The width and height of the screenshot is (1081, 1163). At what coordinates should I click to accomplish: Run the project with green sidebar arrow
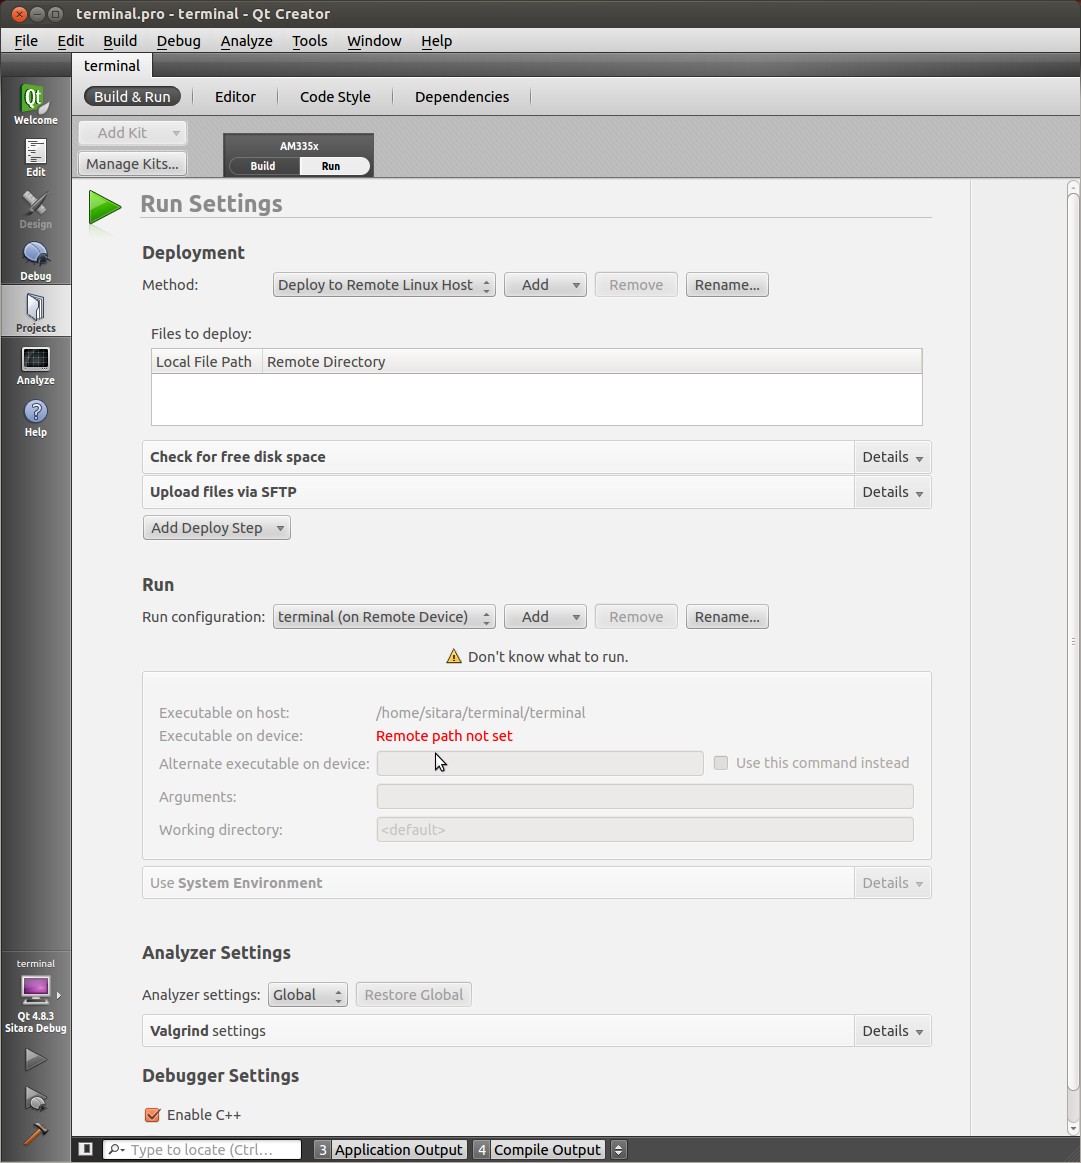(35, 1059)
